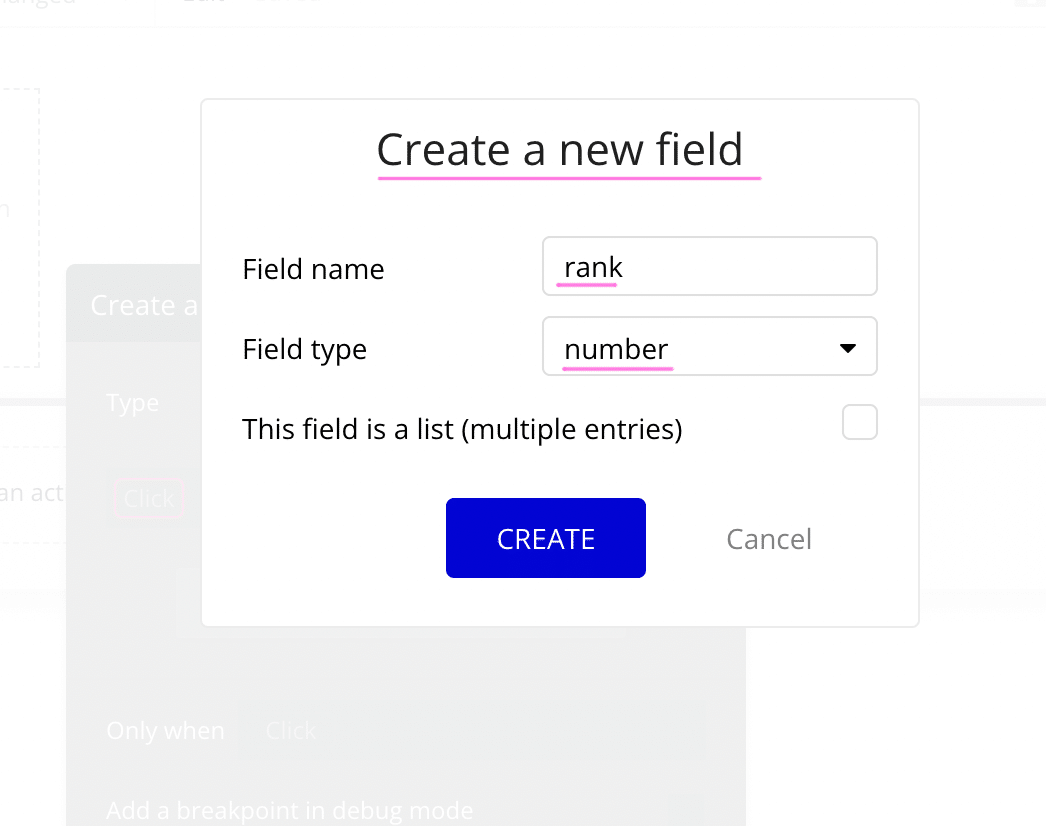The height and width of the screenshot is (826, 1046).
Task: Click the dashed-outline box at left edge
Action: tap(20, 228)
